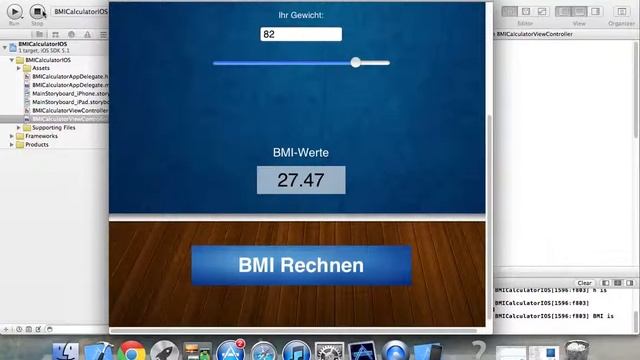Image resolution: width=640 pixels, height=360 pixels.
Task: Open the Organizer window
Action: pyautogui.click(x=621, y=11)
